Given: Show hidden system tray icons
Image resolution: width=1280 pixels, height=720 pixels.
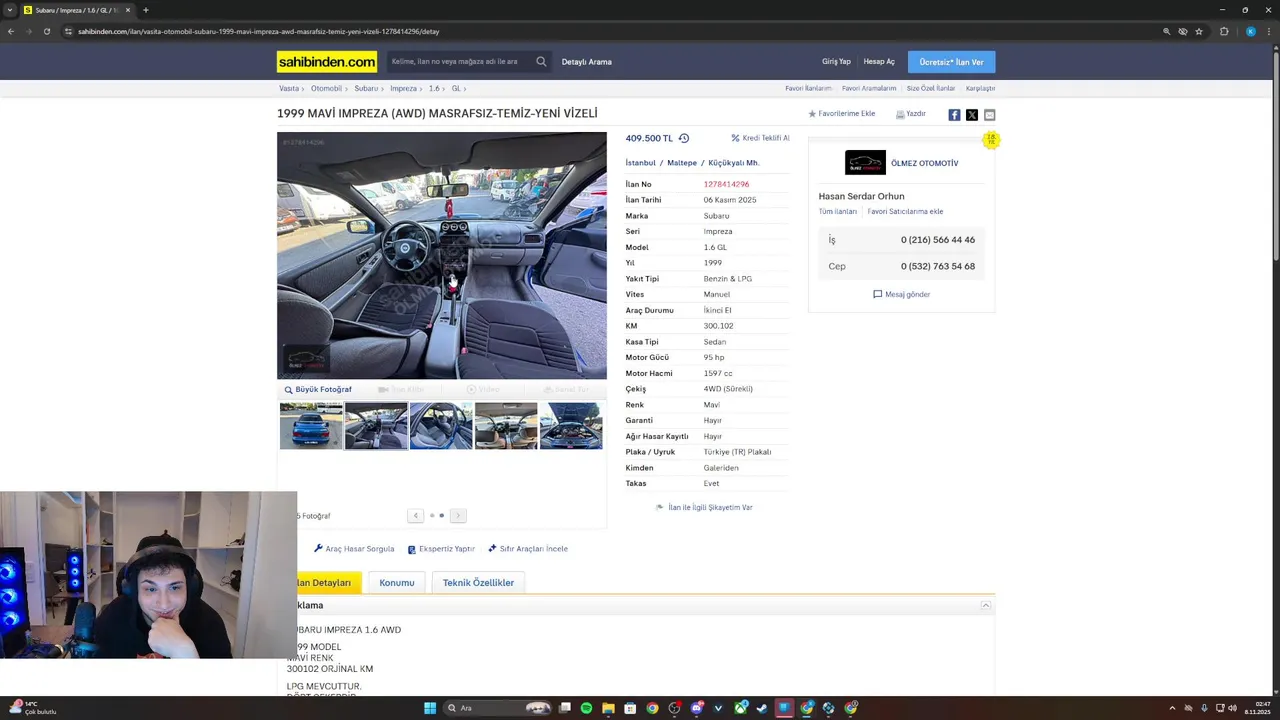Looking at the screenshot, I should (1172, 708).
